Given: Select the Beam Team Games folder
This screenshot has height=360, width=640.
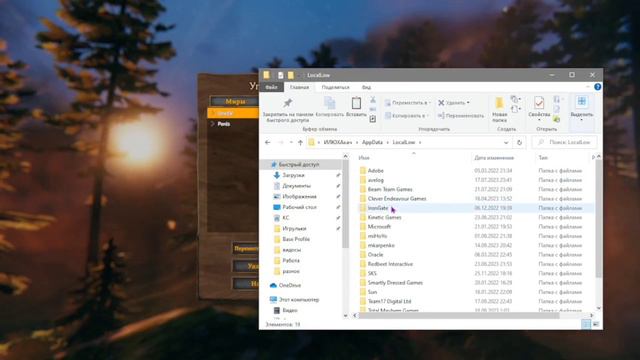Looking at the screenshot, I should (476, 189).
